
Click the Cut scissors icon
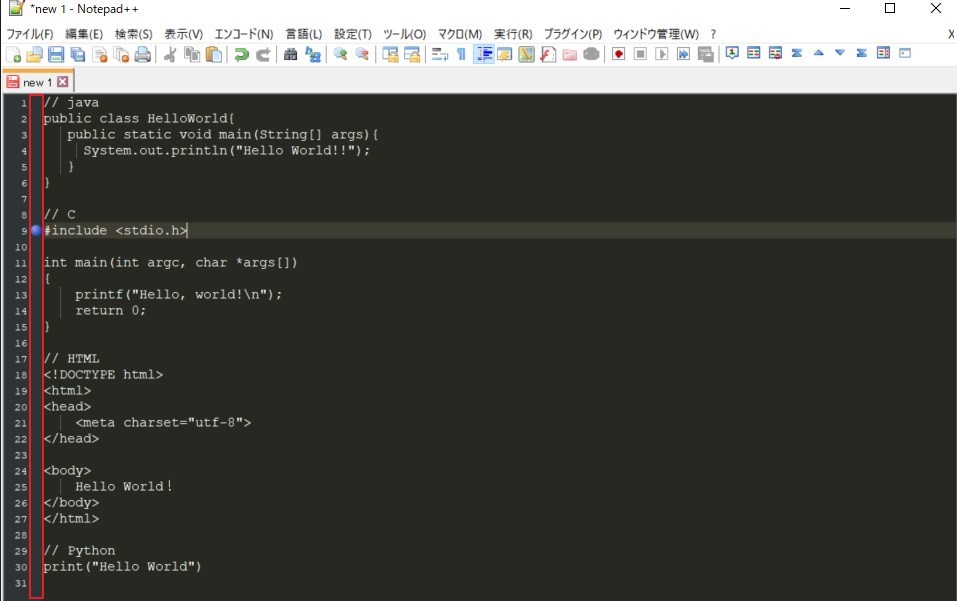click(170, 54)
